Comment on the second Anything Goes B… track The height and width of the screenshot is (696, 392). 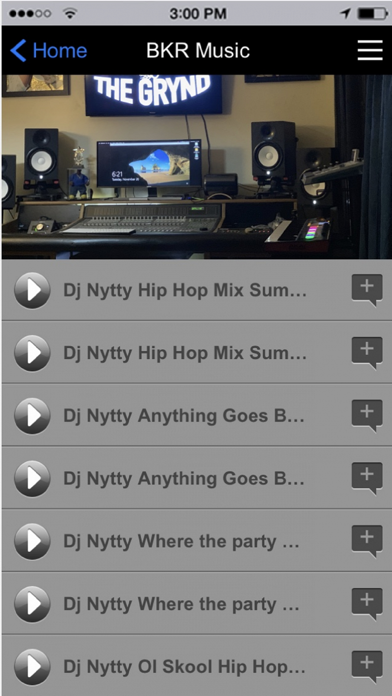pyautogui.click(x=367, y=478)
